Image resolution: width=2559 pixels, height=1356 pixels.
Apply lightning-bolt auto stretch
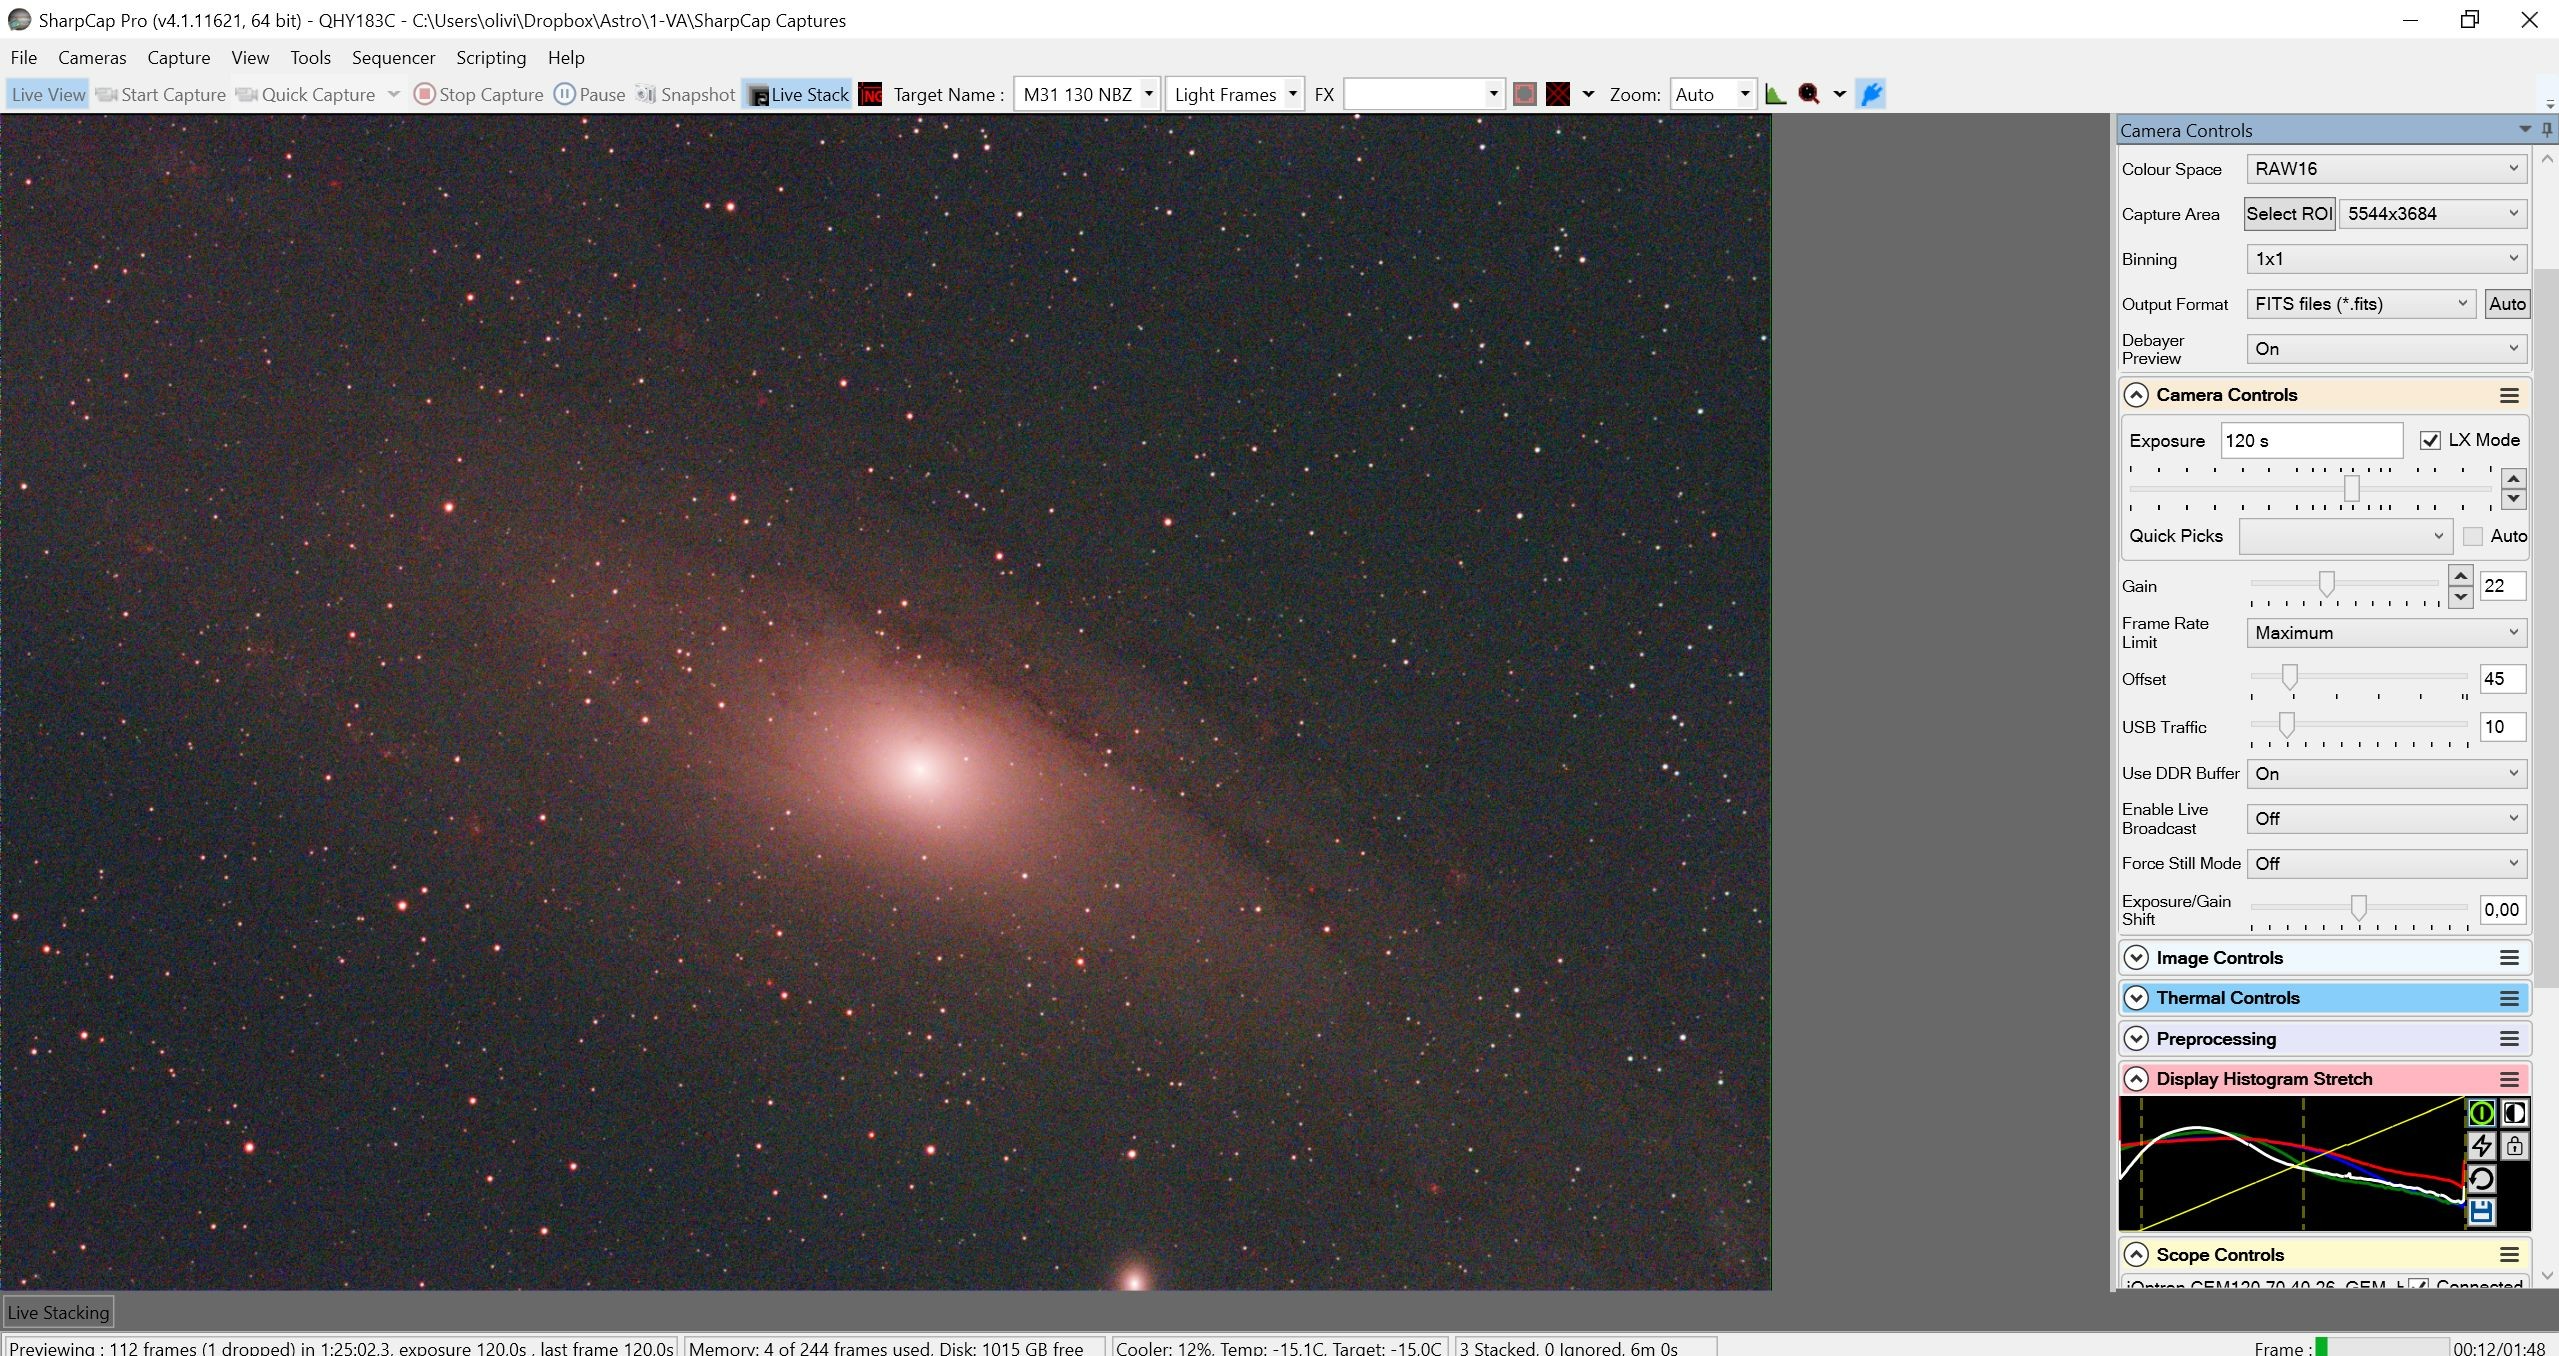2481,1146
